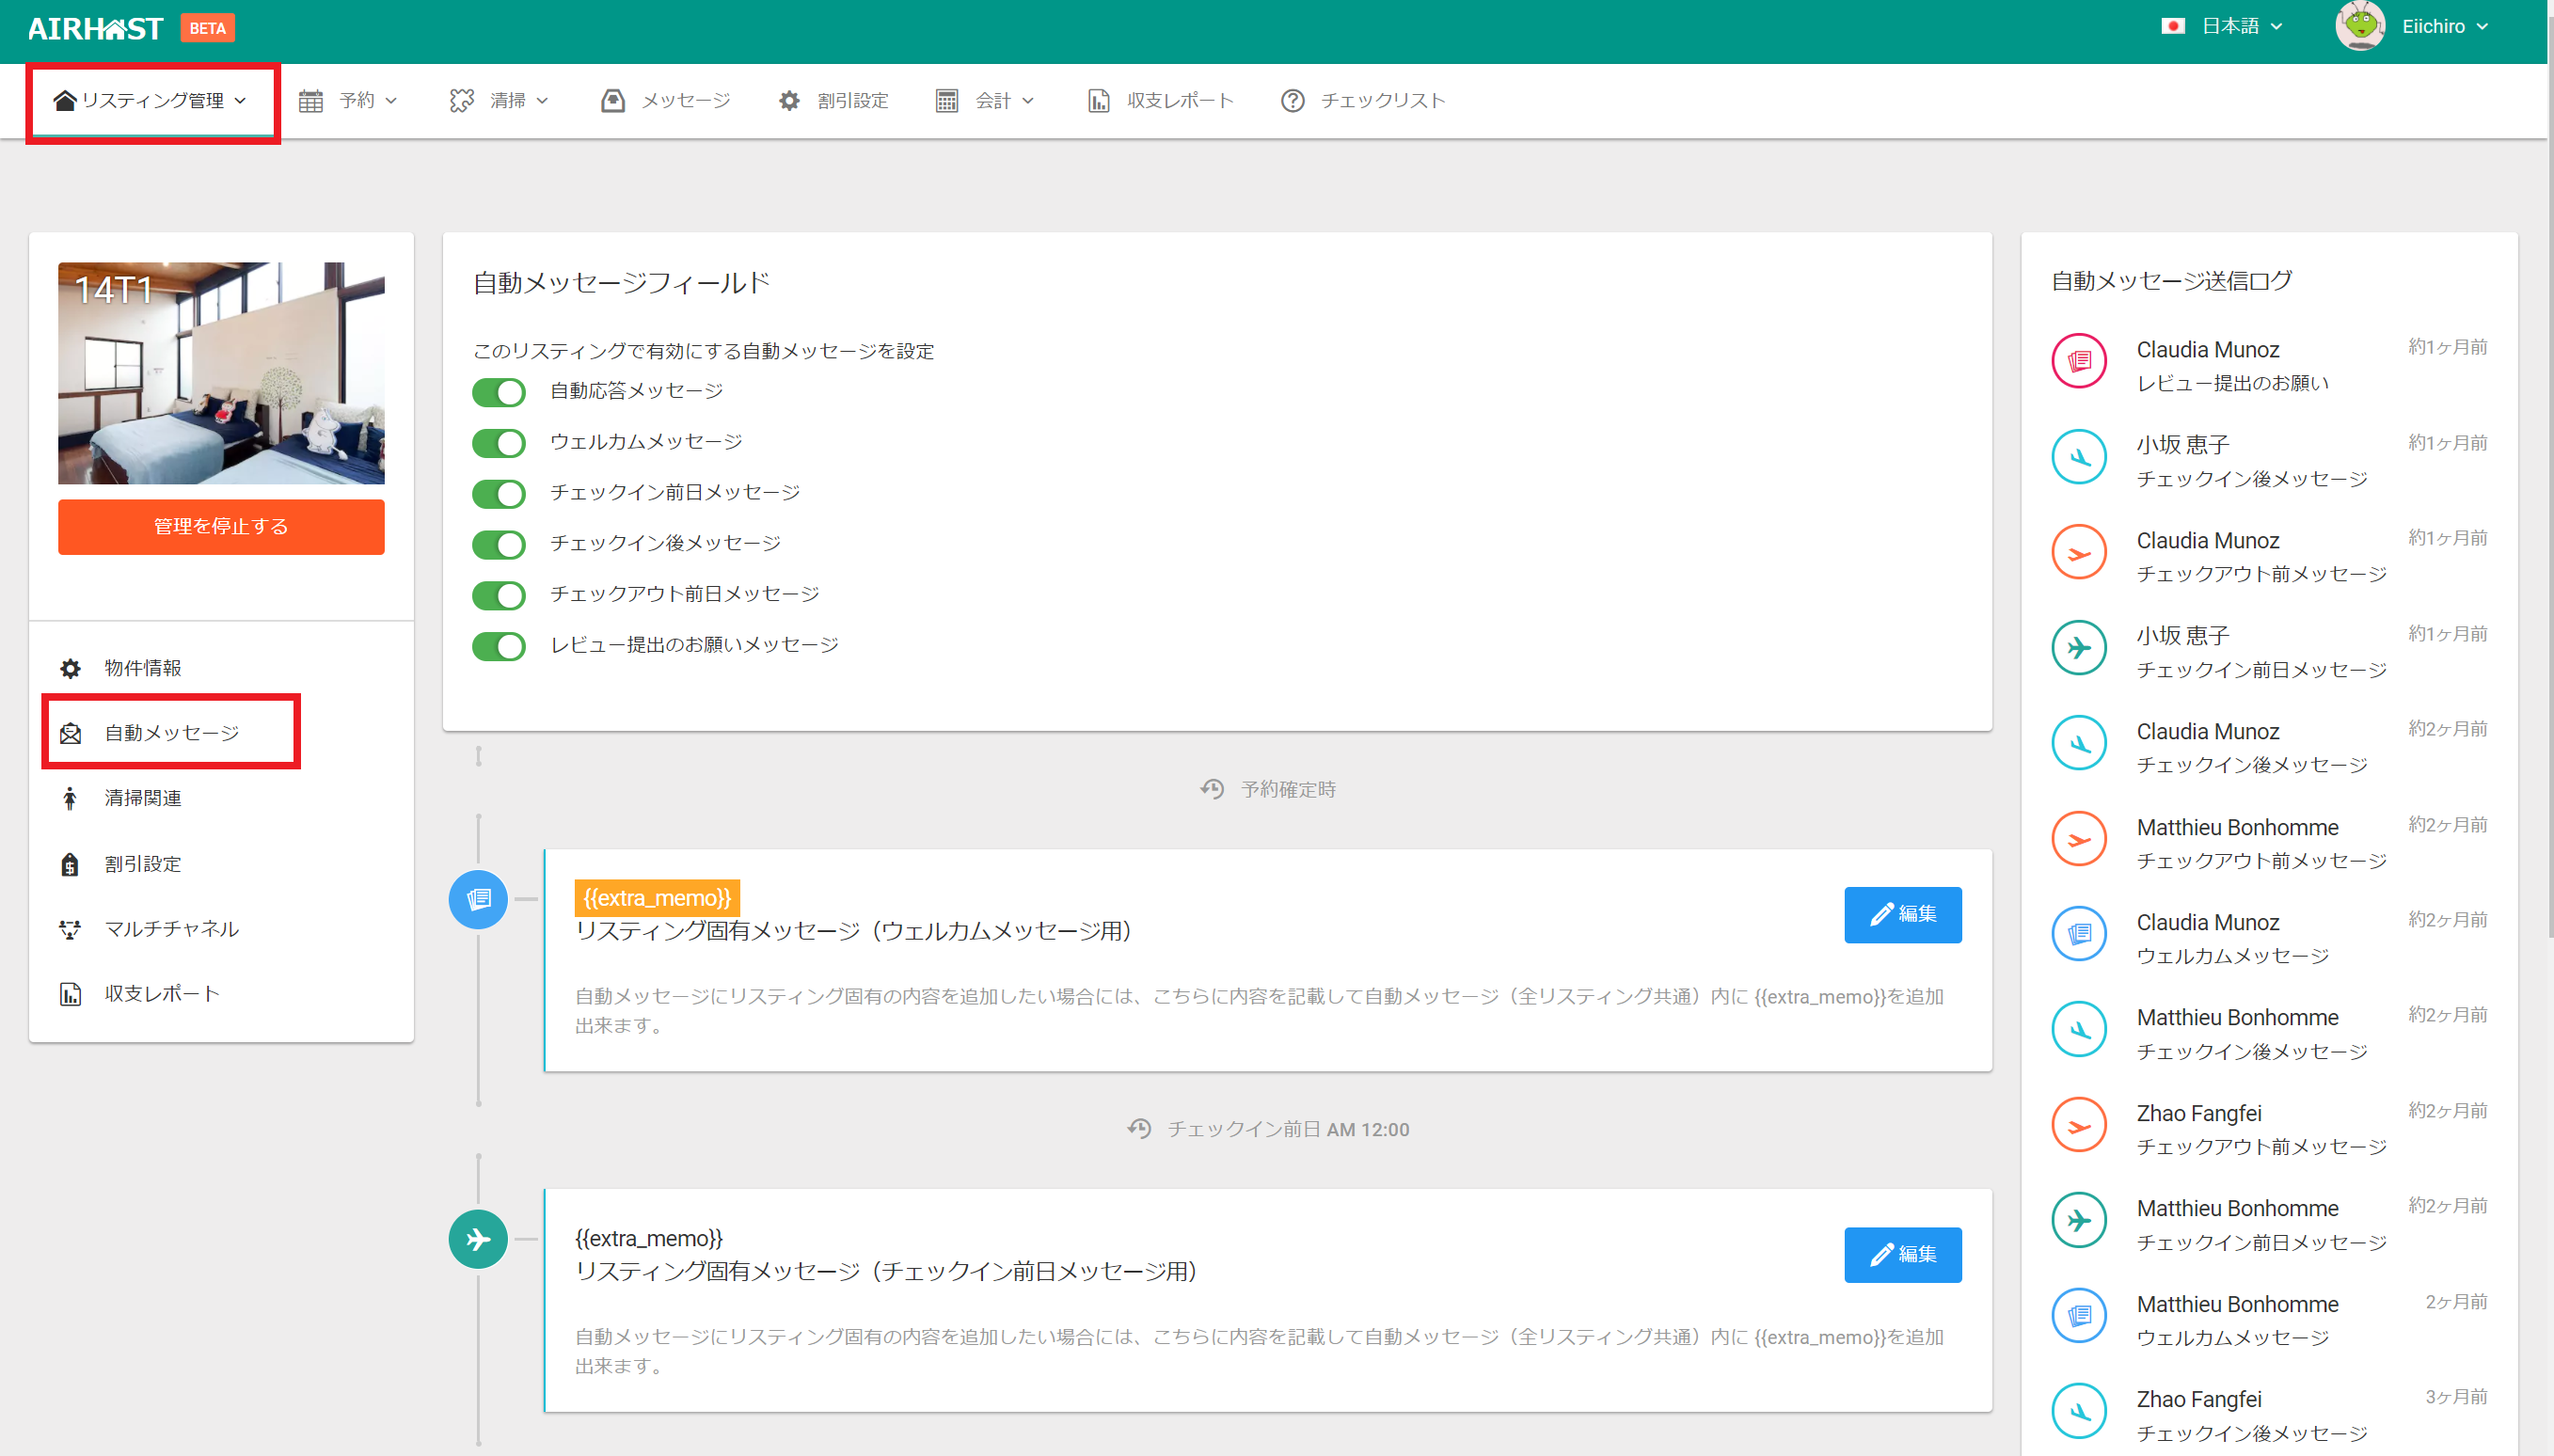
Task: Click the チェックリスト help icon in navbar
Action: click(x=1292, y=101)
